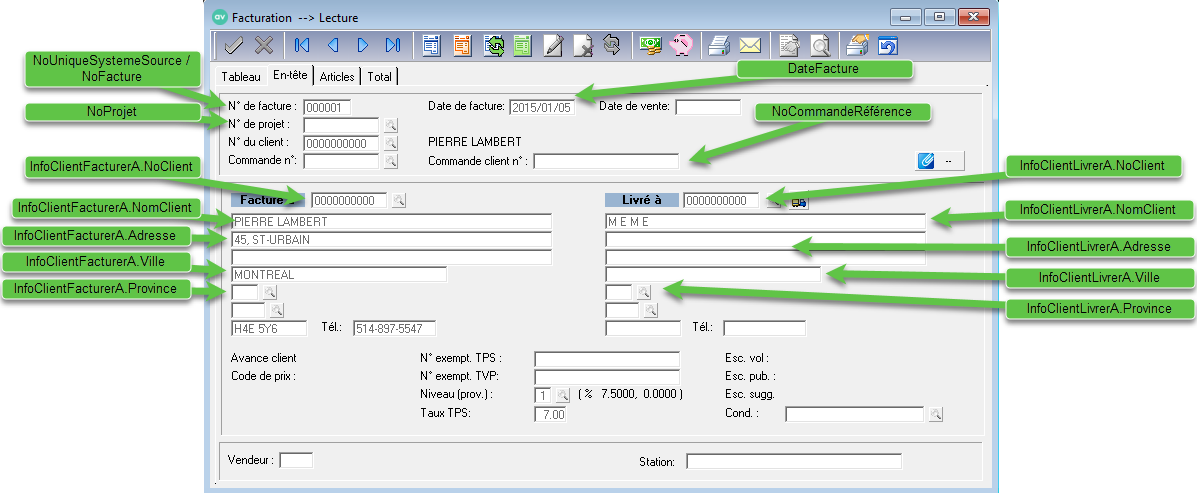Screen dimensions: 1197x493
Task: Click the pink piggy bank icon
Action: pos(681,45)
